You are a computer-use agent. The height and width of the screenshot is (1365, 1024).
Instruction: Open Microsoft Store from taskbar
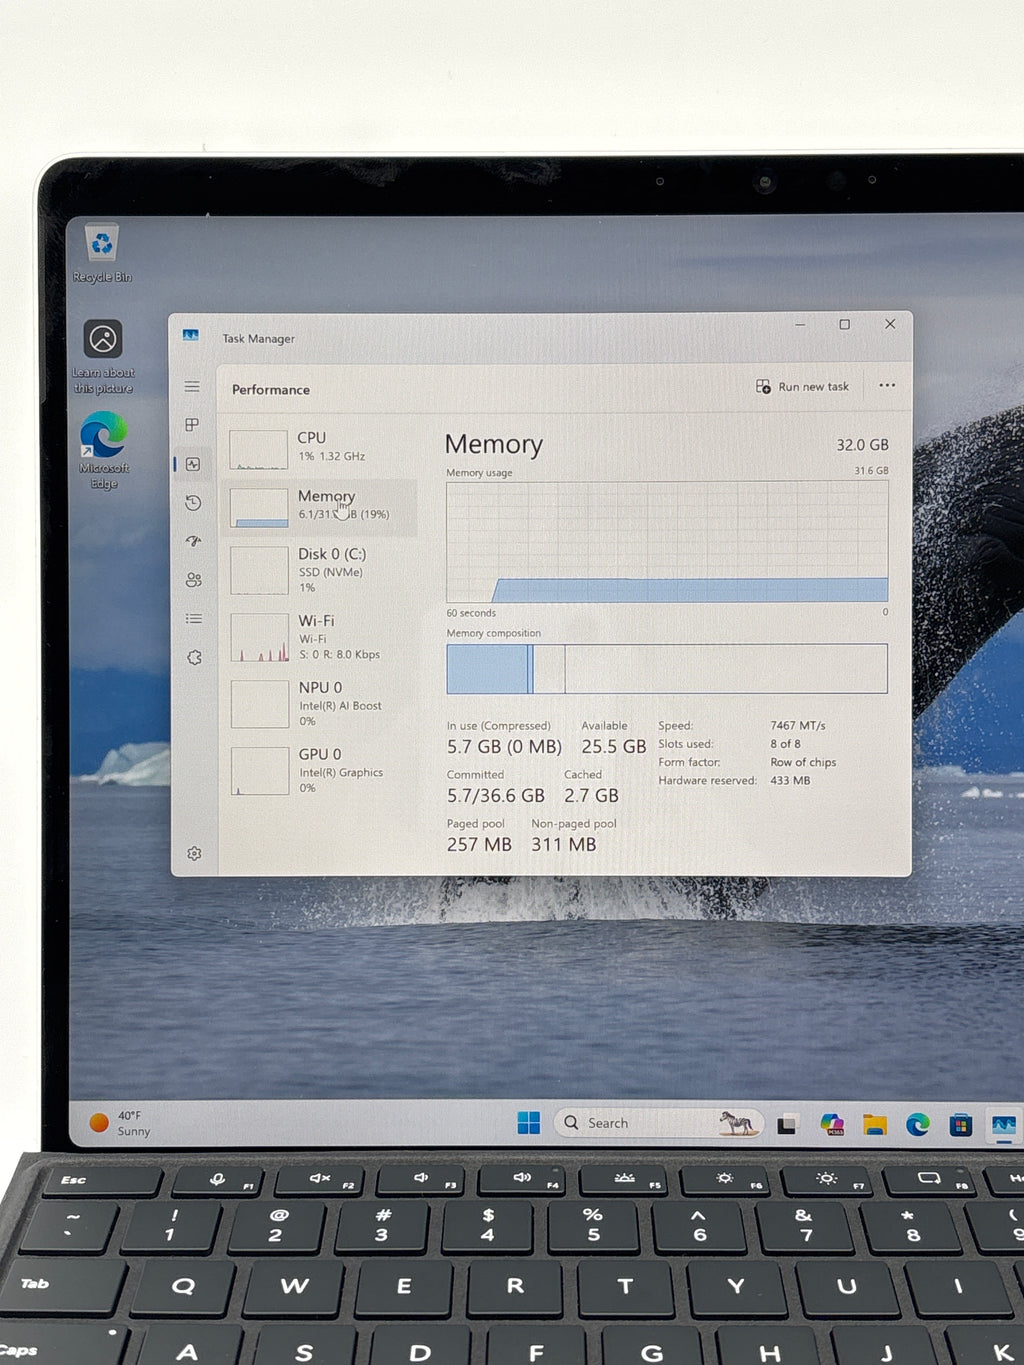(x=961, y=1126)
